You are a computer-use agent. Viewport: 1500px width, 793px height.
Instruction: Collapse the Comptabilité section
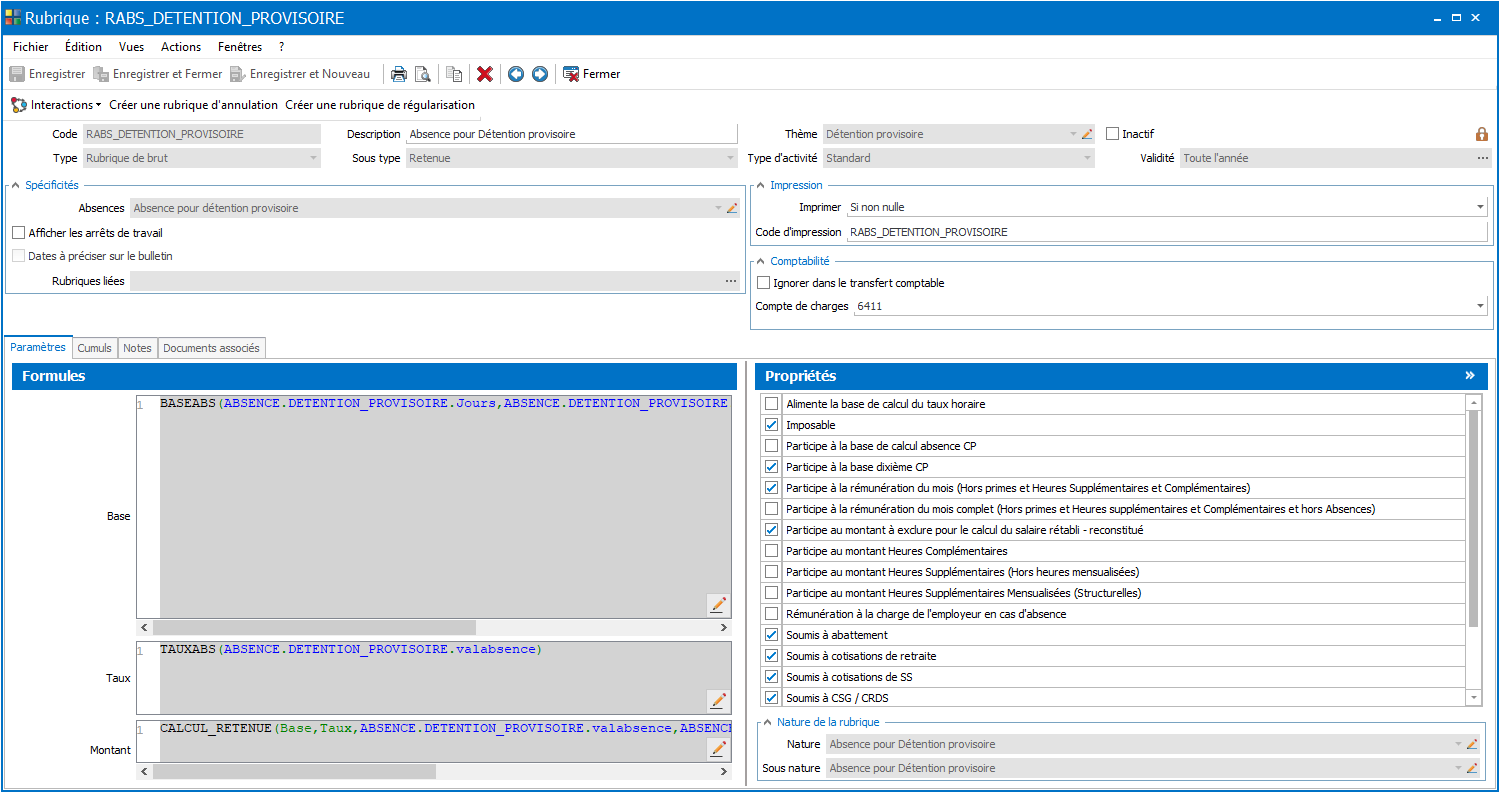pyautogui.click(x=761, y=261)
